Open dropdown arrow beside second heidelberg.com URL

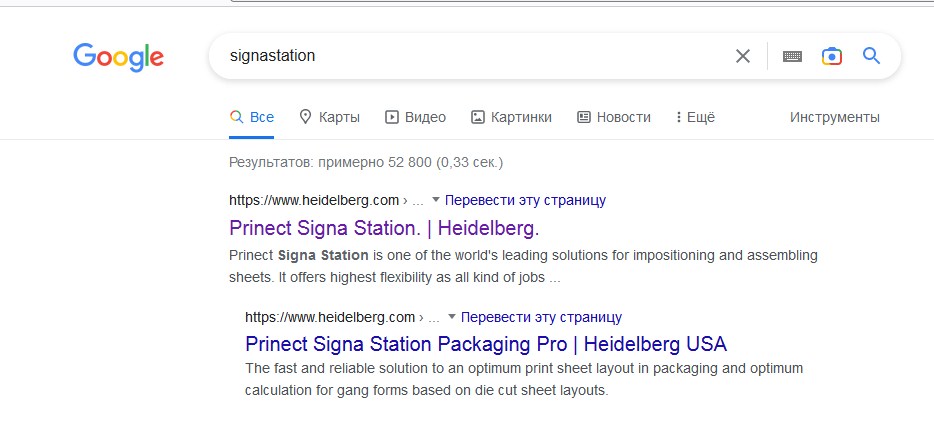452,317
